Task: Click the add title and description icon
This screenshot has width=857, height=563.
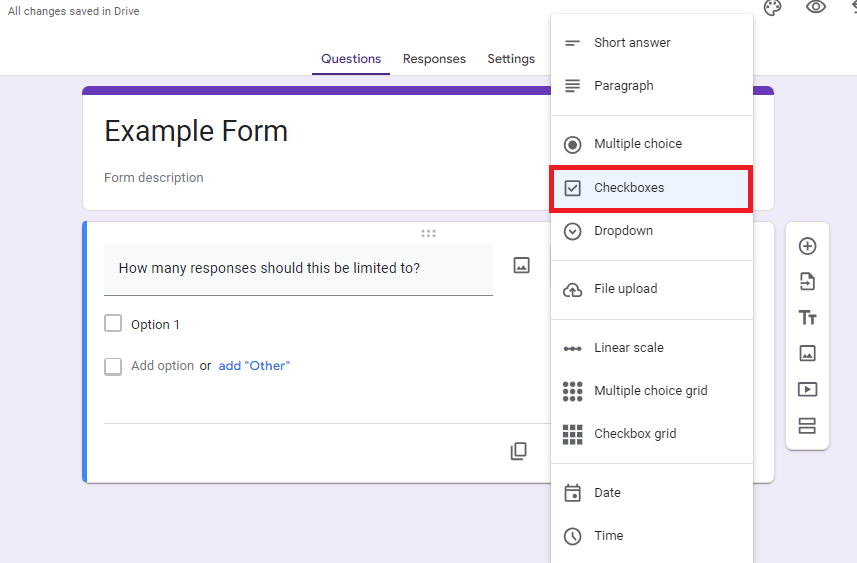Action: [807, 318]
